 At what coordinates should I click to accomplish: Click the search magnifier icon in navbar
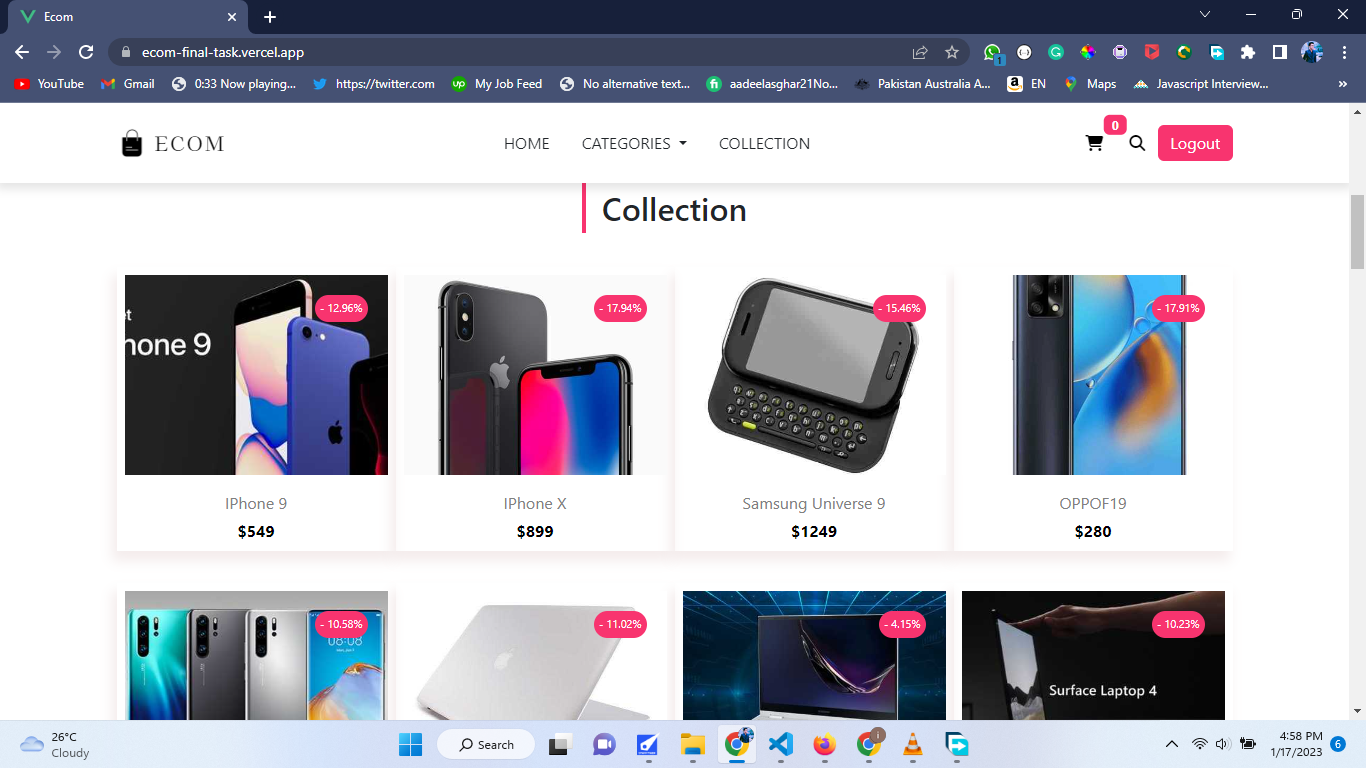click(1137, 143)
